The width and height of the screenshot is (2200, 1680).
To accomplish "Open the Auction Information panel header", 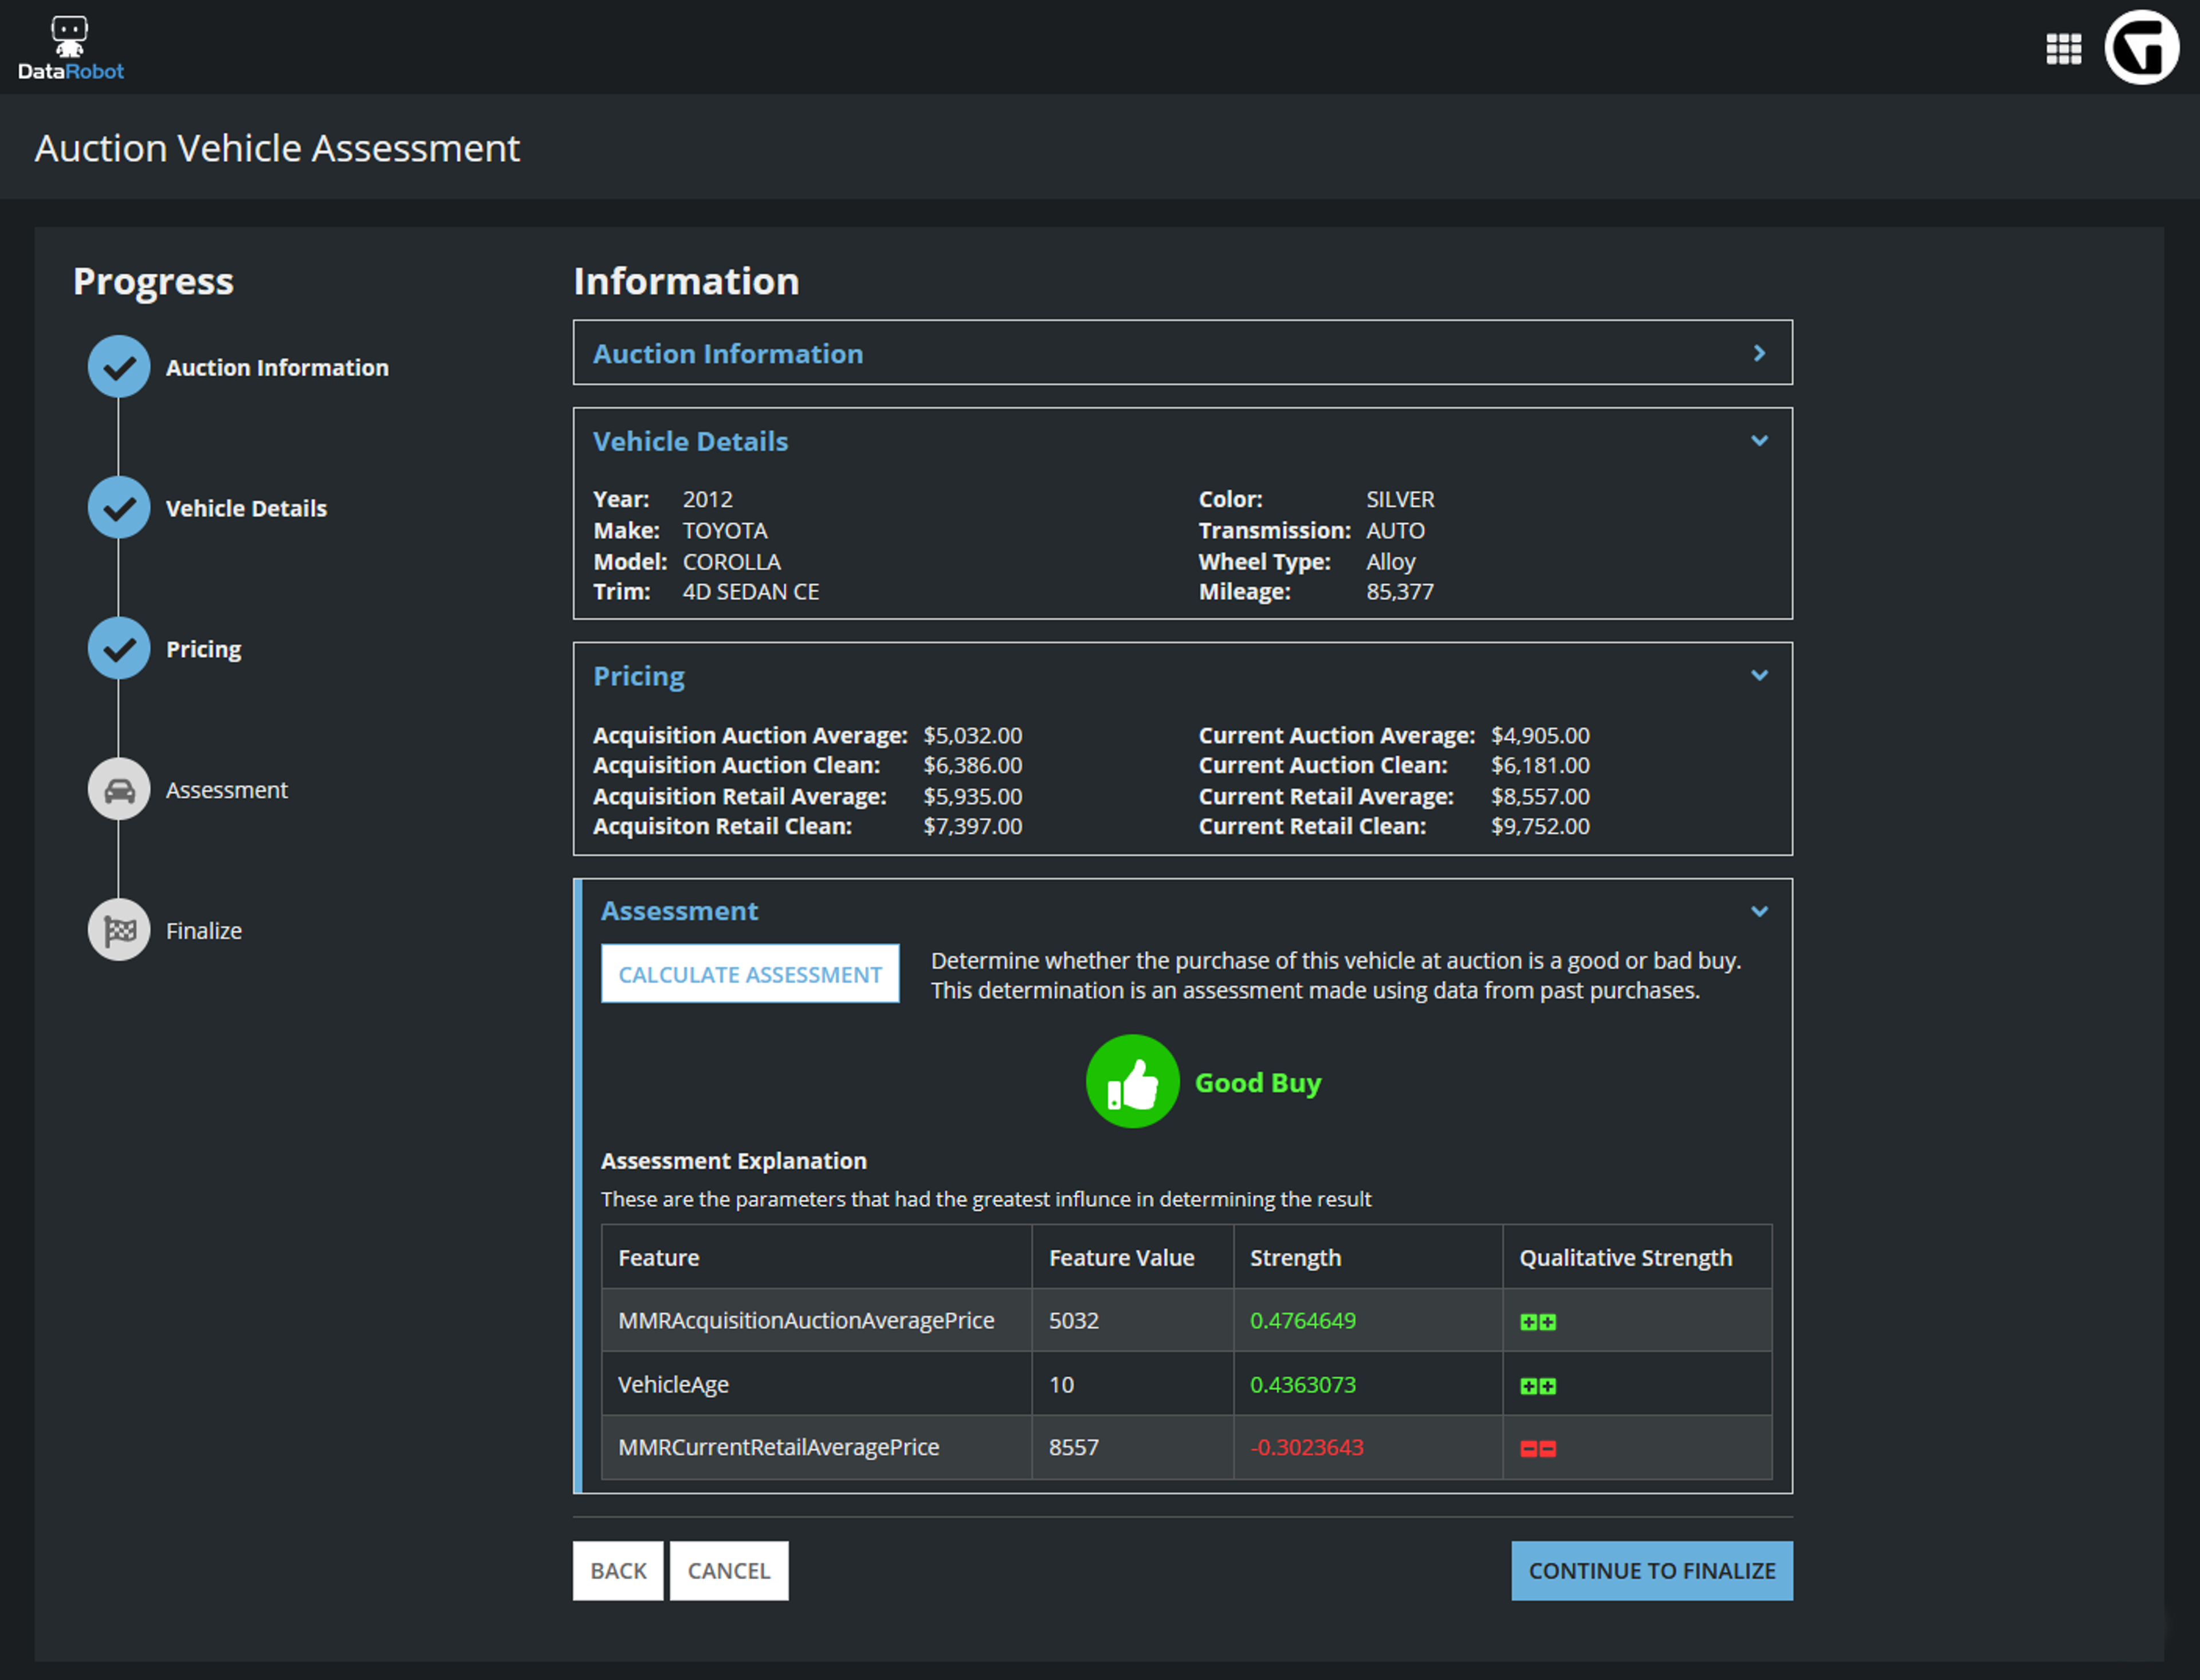I will click(x=1182, y=353).
